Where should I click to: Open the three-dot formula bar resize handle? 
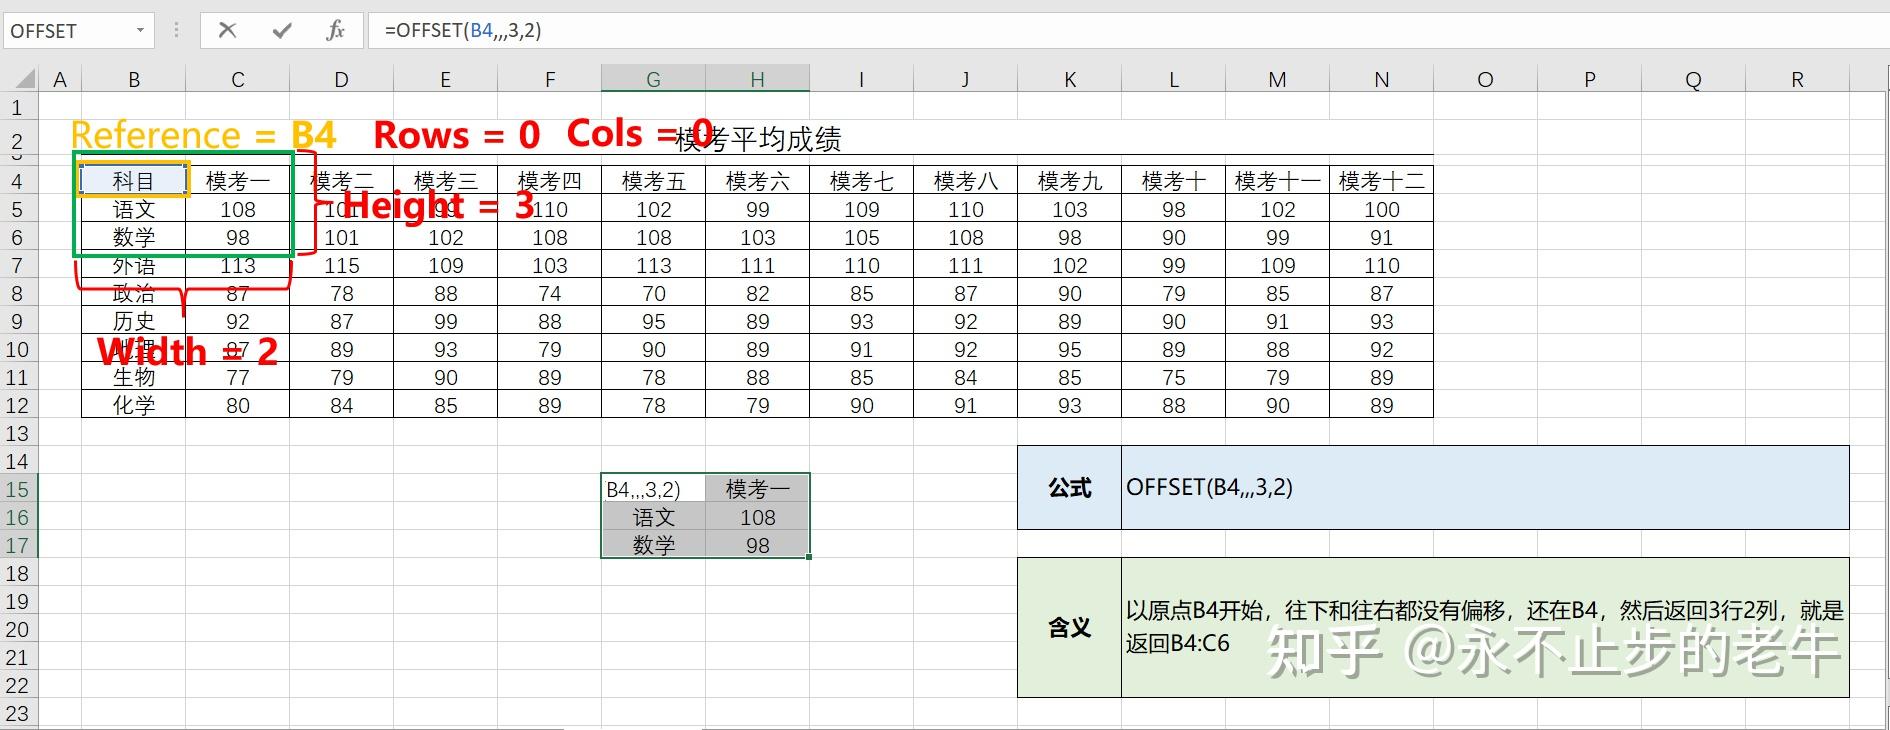177,30
